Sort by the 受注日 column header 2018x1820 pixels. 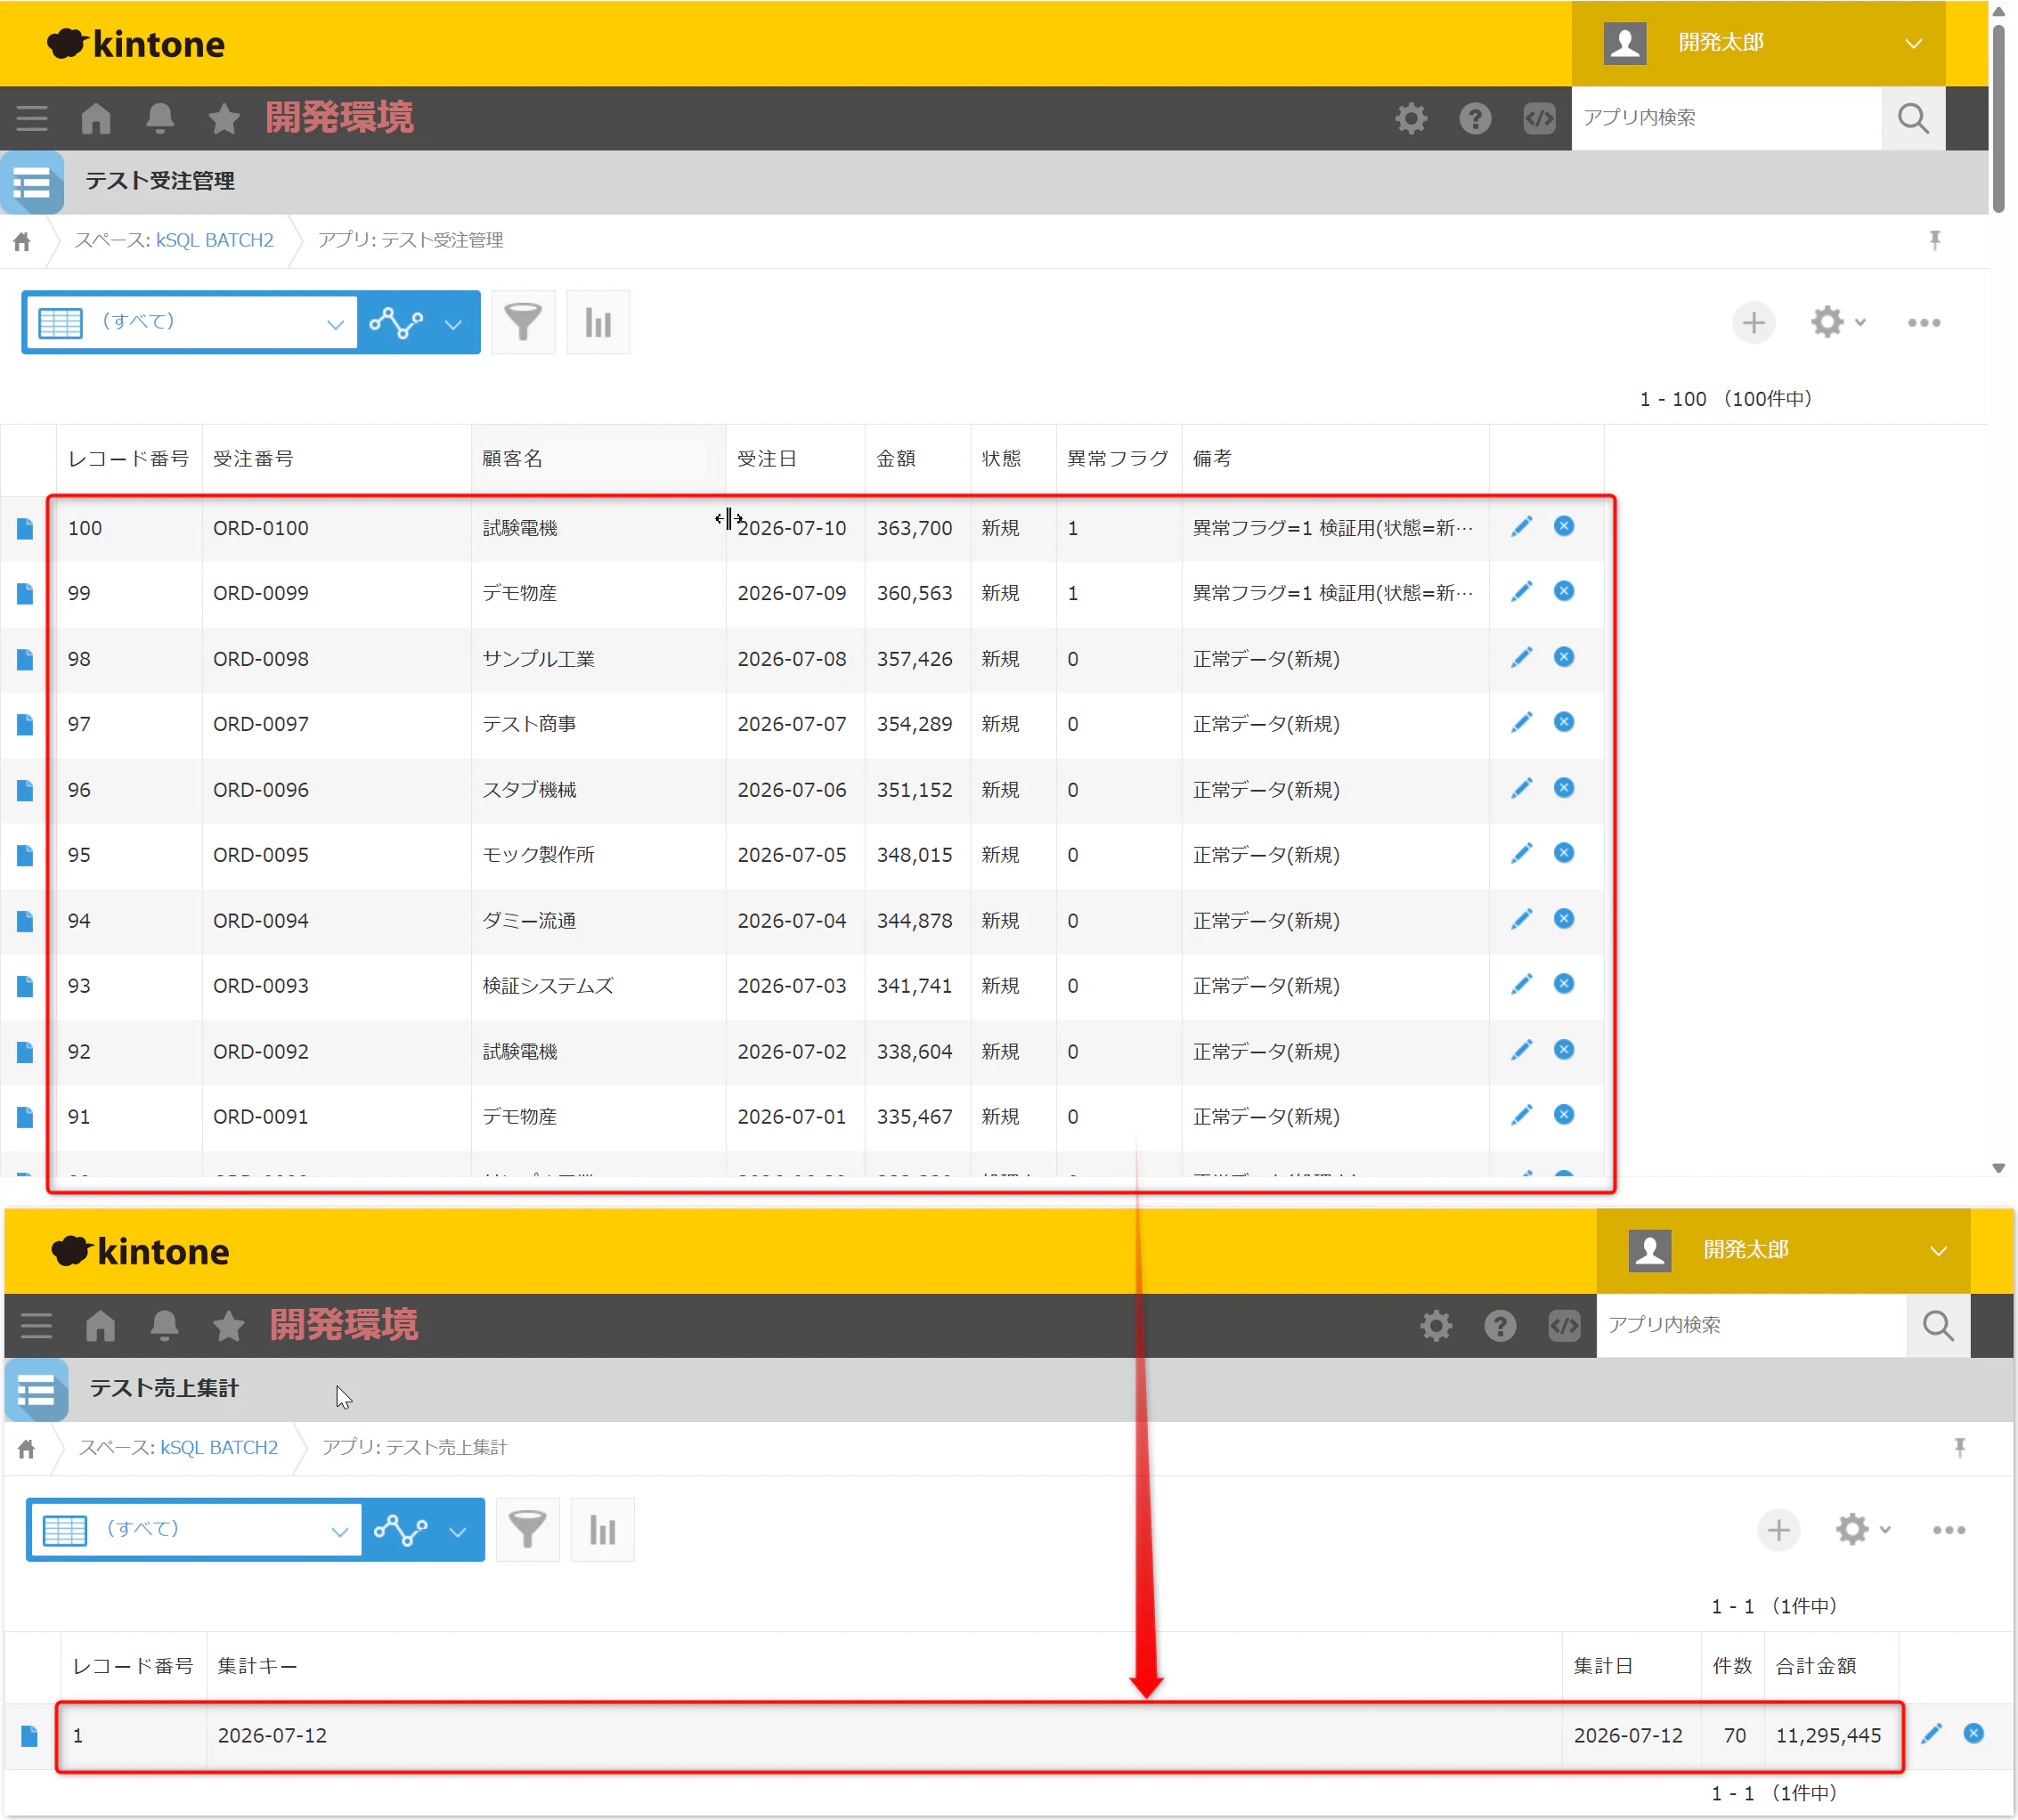(766, 459)
